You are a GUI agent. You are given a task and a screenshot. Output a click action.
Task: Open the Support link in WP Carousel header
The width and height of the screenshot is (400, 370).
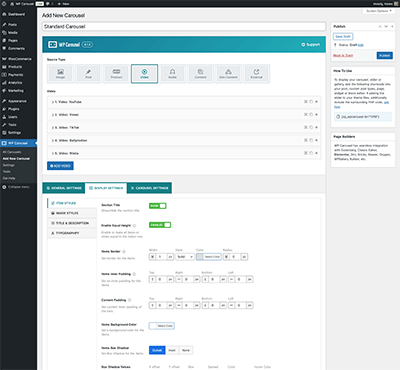(x=311, y=44)
